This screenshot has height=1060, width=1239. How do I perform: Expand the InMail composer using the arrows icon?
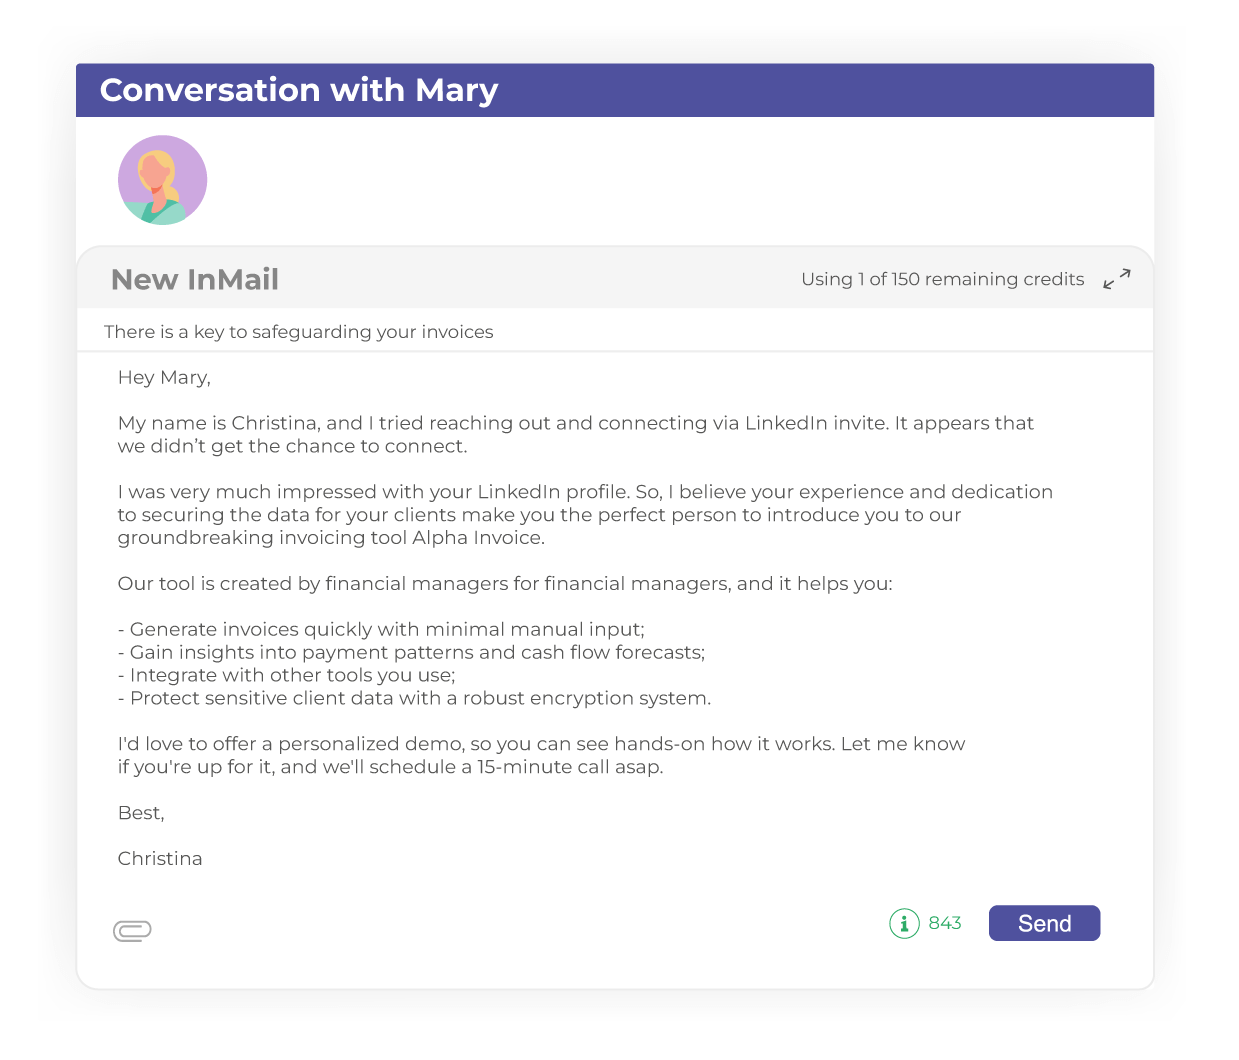[x=1117, y=279]
